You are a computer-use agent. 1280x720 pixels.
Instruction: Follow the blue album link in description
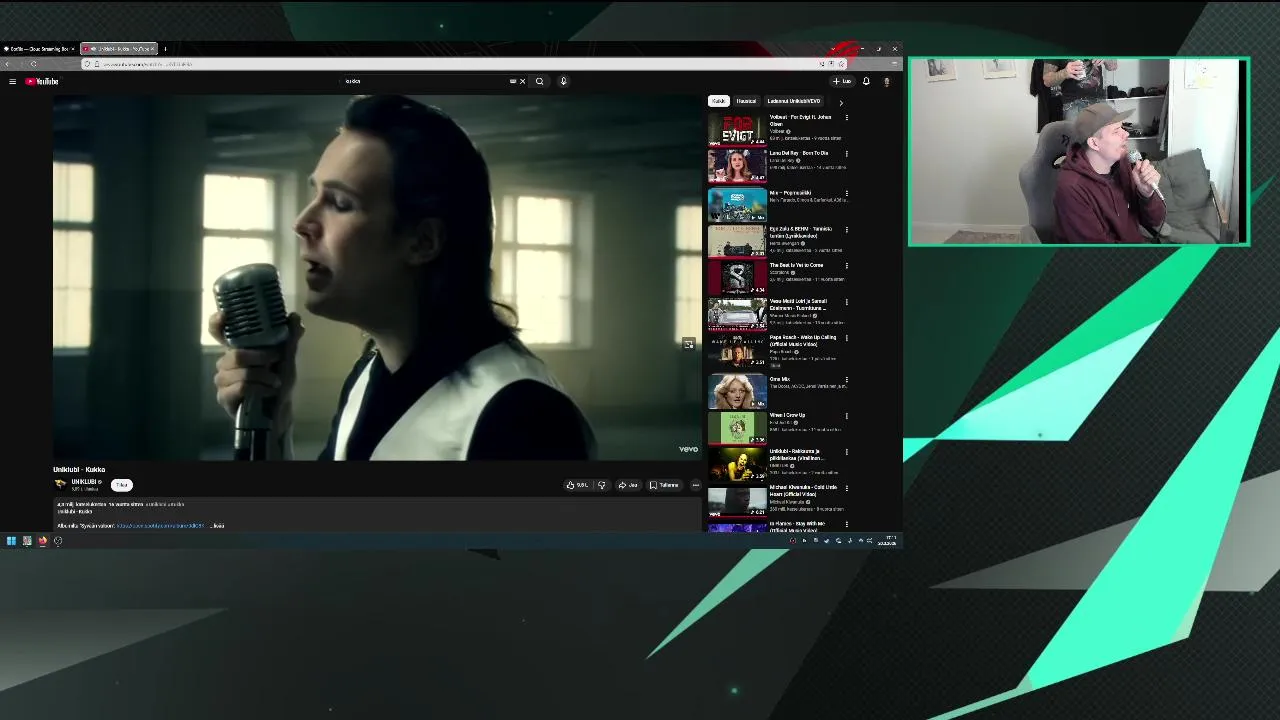[x=160, y=526]
